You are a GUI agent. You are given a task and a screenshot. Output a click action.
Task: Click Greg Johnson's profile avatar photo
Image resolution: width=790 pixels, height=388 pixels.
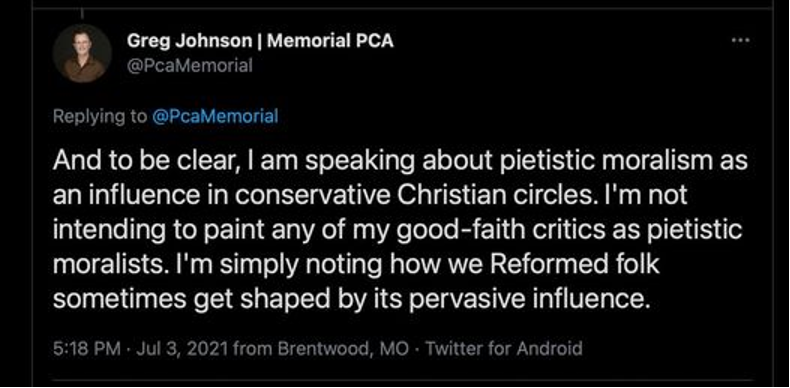point(82,53)
